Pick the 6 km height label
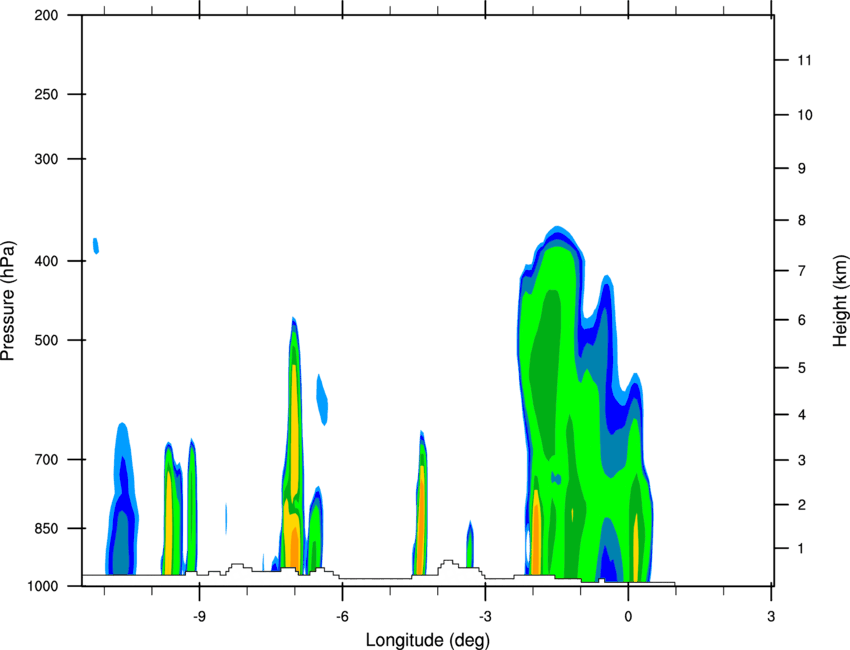 [x=801, y=320]
